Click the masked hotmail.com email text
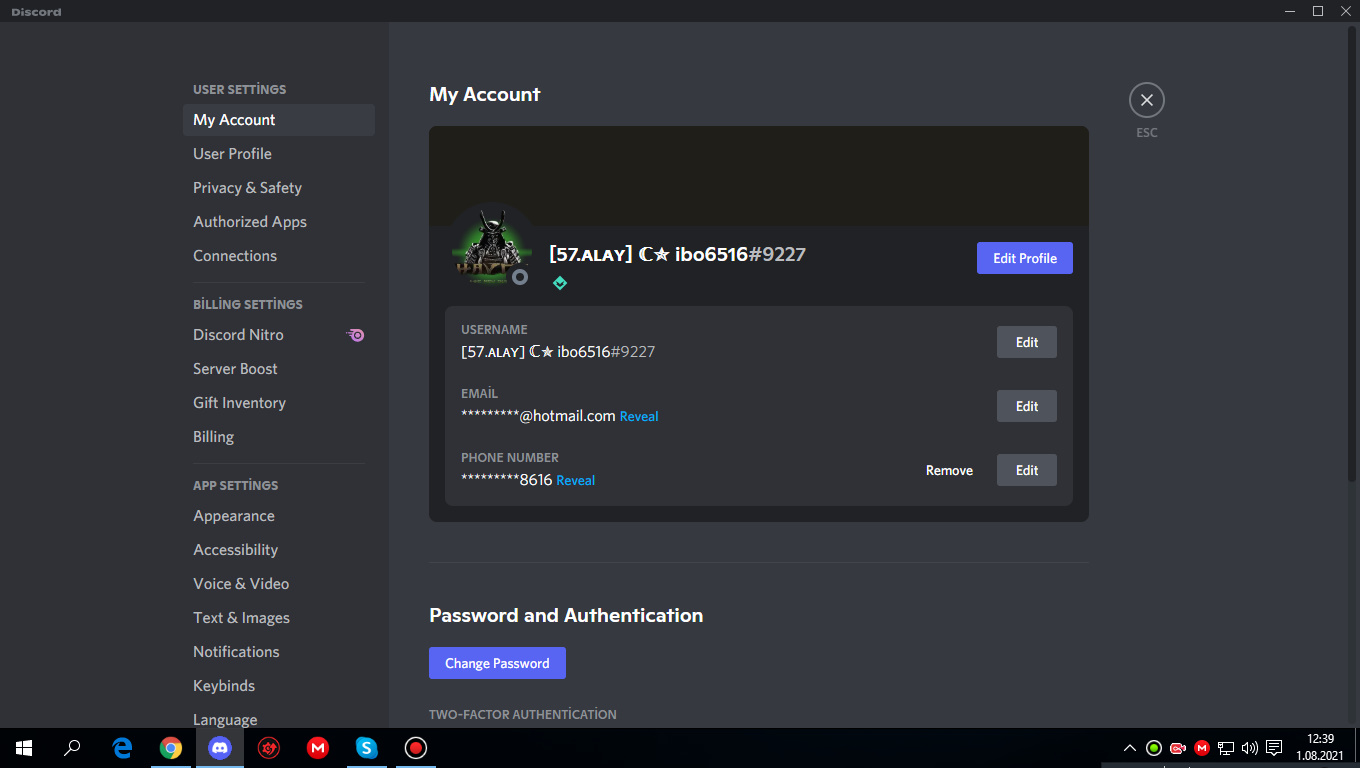The image size is (1360, 768). tap(538, 416)
